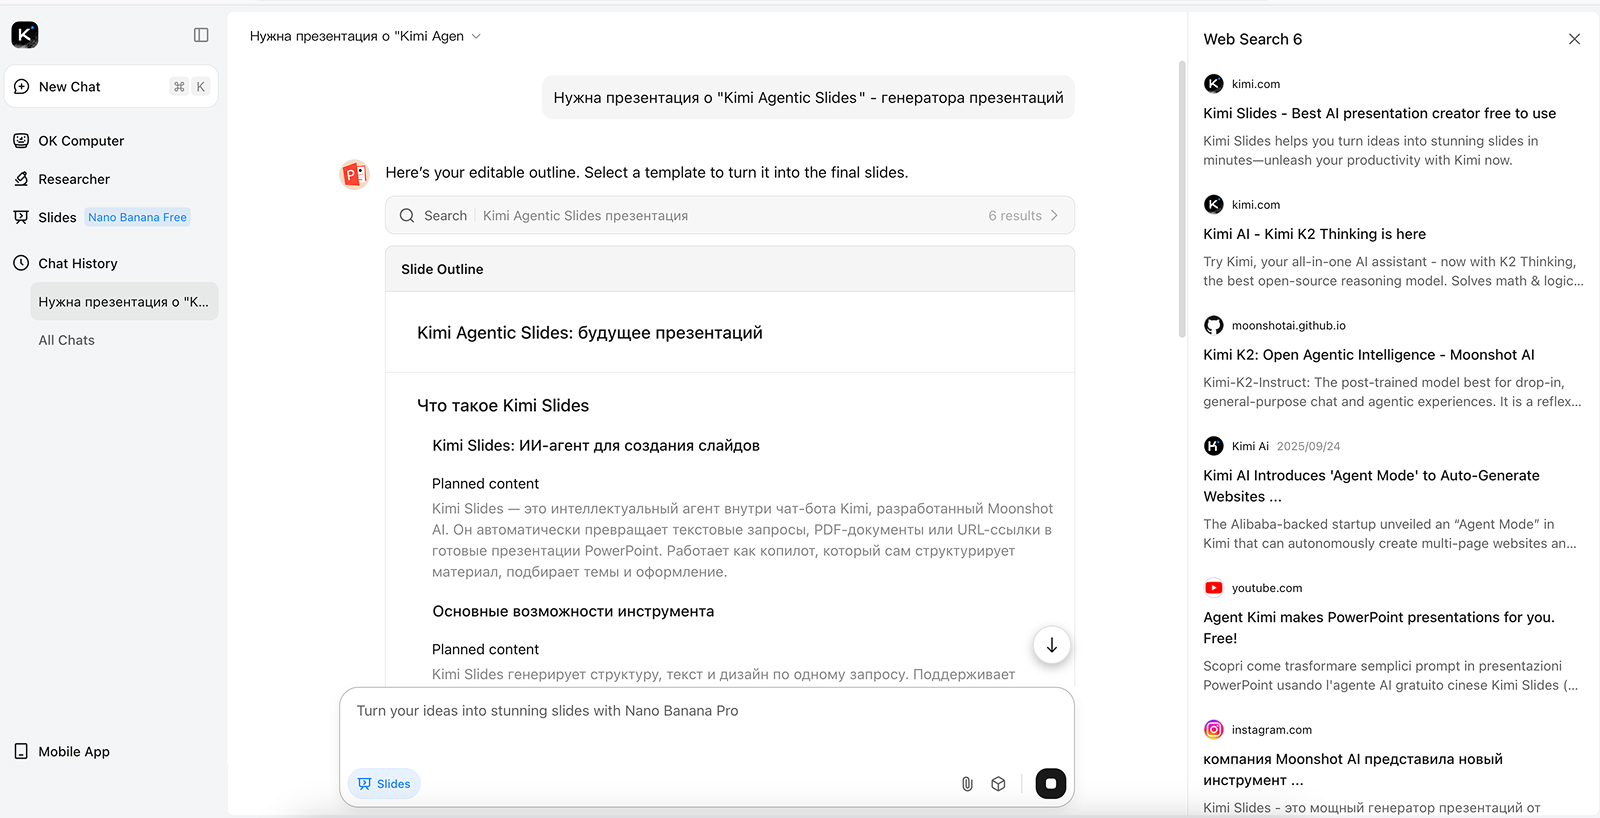The image size is (1600, 818).
Task: Expand the chat title dropdown arrow
Action: pyautogui.click(x=476, y=36)
